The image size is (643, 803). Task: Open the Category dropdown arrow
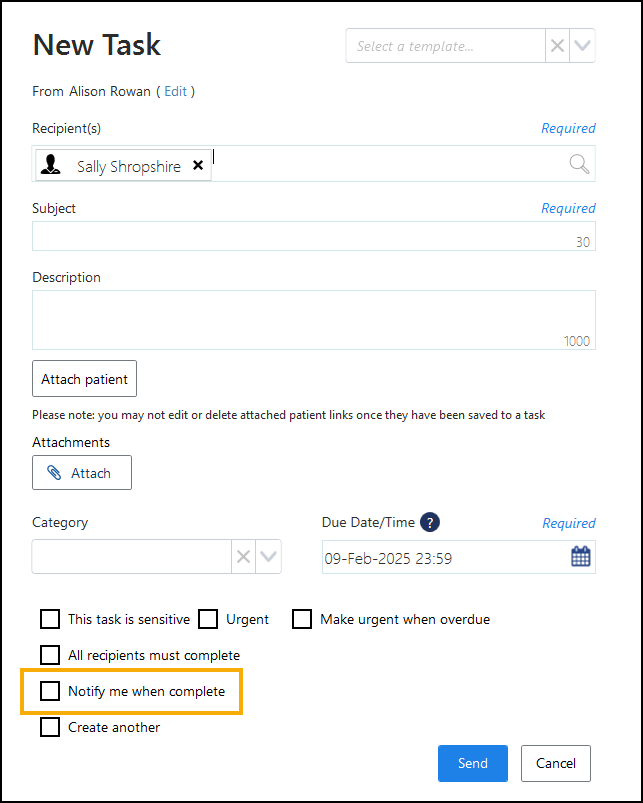[268, 557]
